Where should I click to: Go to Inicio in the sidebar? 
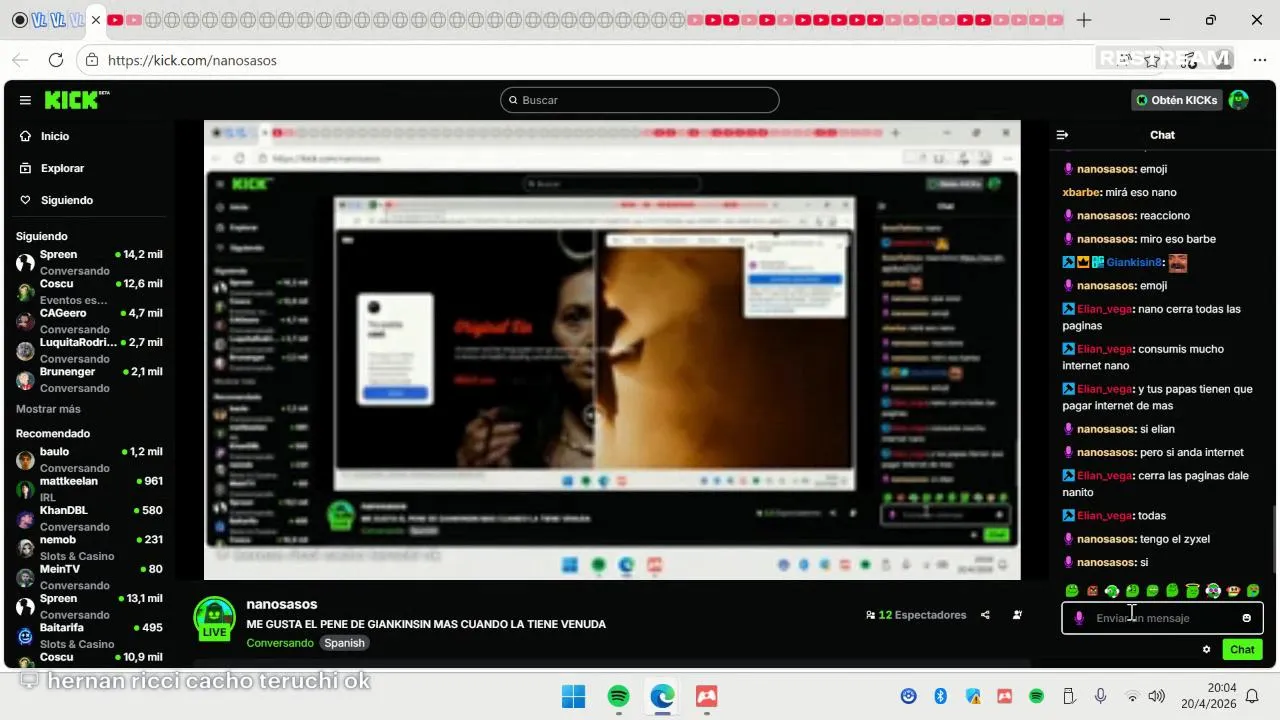click(44, 136)
